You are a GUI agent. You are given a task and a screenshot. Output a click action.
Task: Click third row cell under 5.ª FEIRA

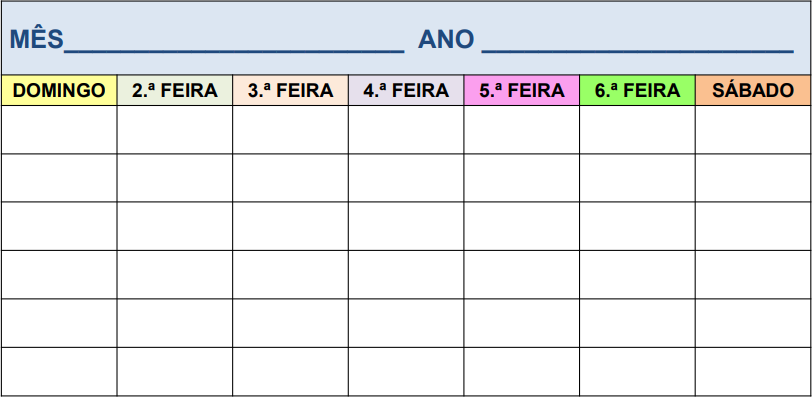pos(521,226)
